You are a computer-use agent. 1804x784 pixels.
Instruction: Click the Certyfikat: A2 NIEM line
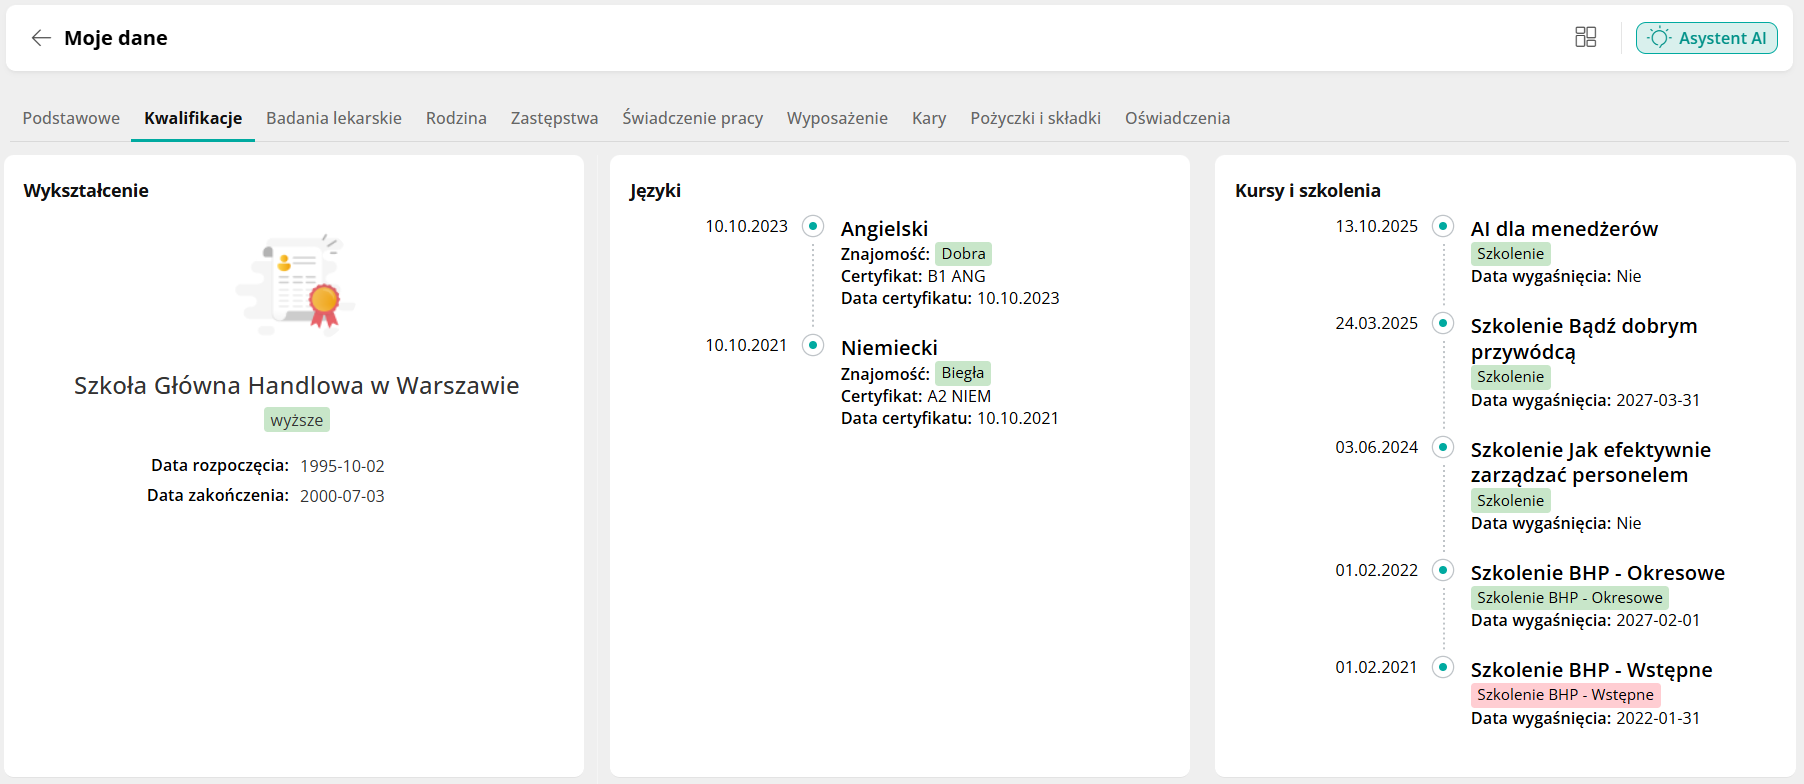[x=916, y=396]
